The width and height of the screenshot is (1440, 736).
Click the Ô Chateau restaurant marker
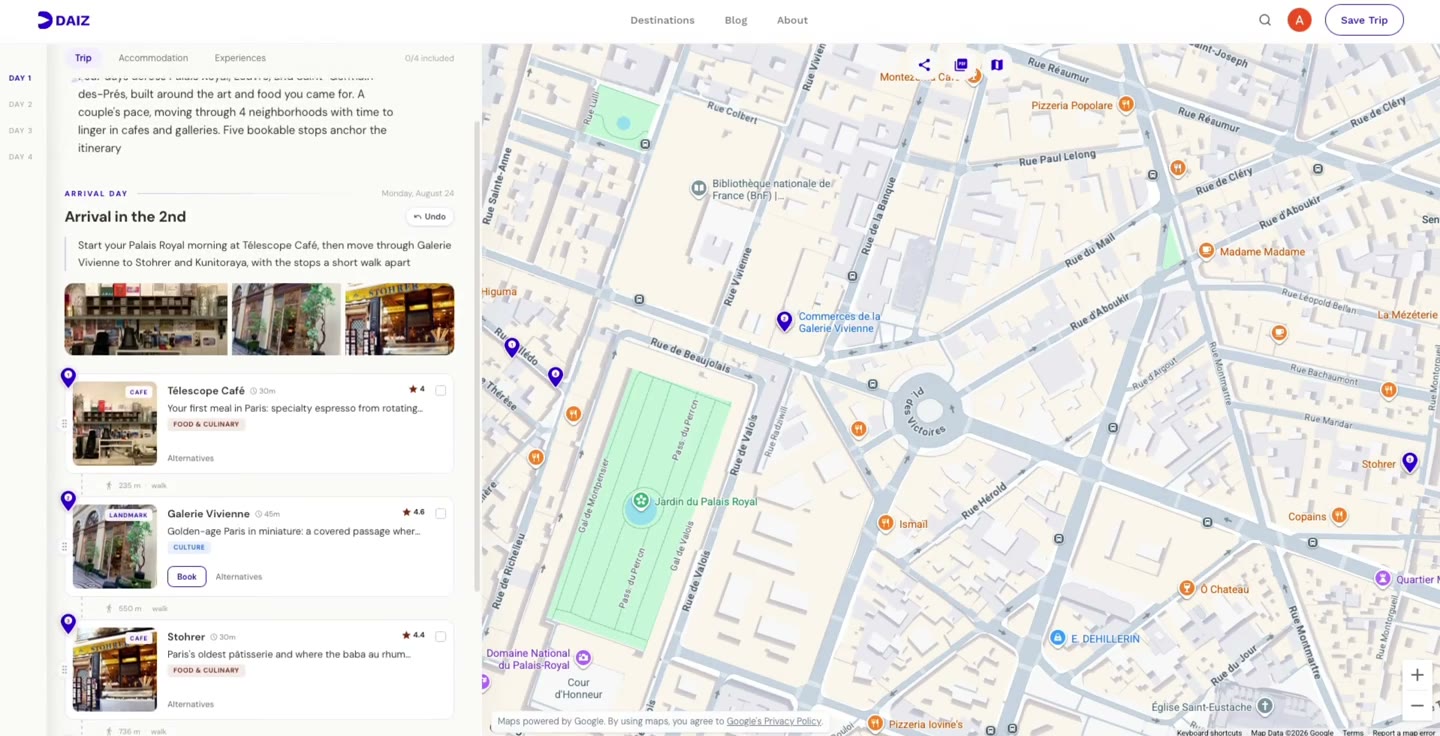coord(1186,588)
